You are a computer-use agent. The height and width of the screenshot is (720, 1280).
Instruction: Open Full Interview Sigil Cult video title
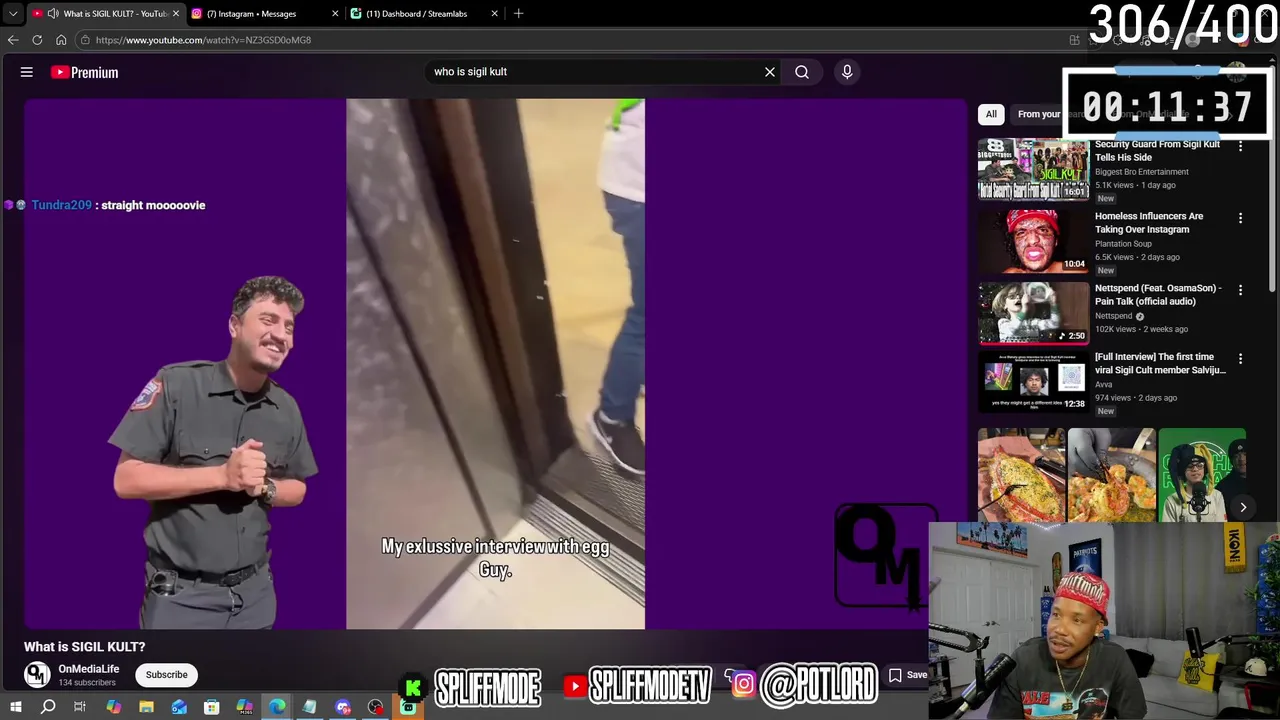coord(1160,363)
